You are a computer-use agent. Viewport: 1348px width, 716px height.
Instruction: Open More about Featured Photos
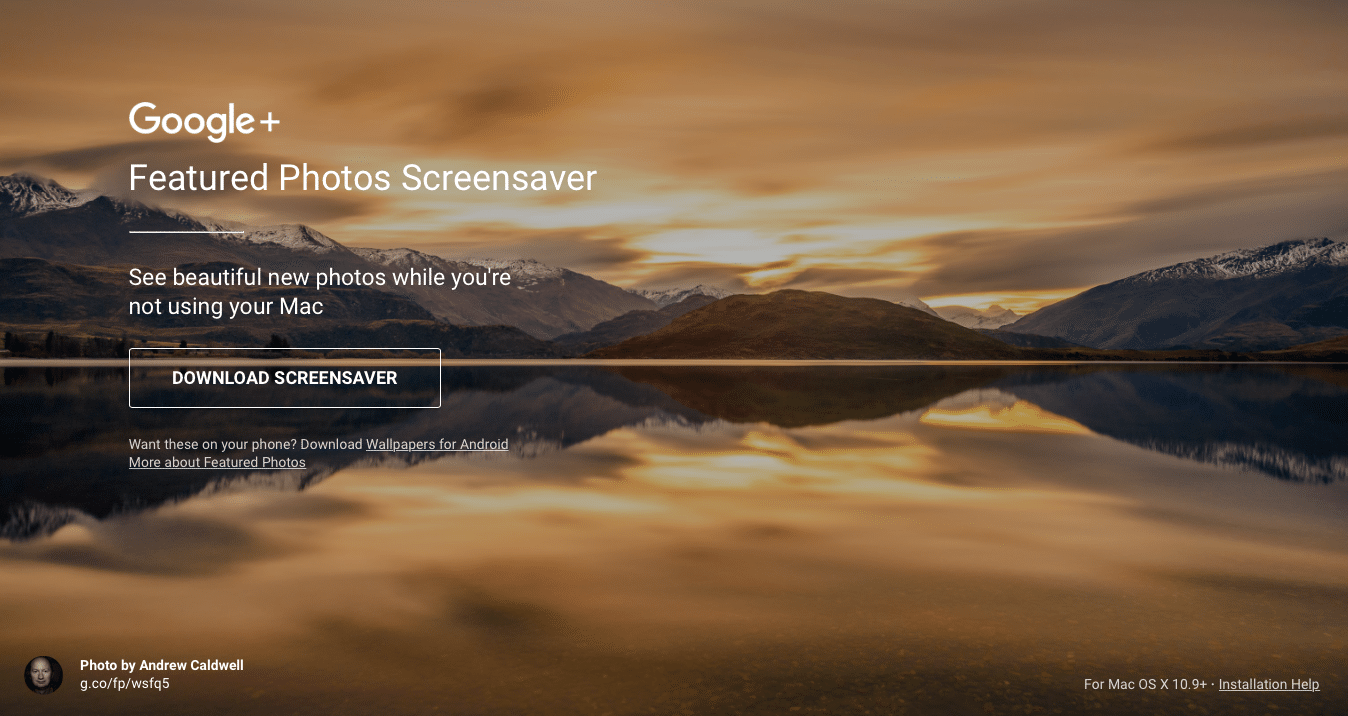(217, 462)
